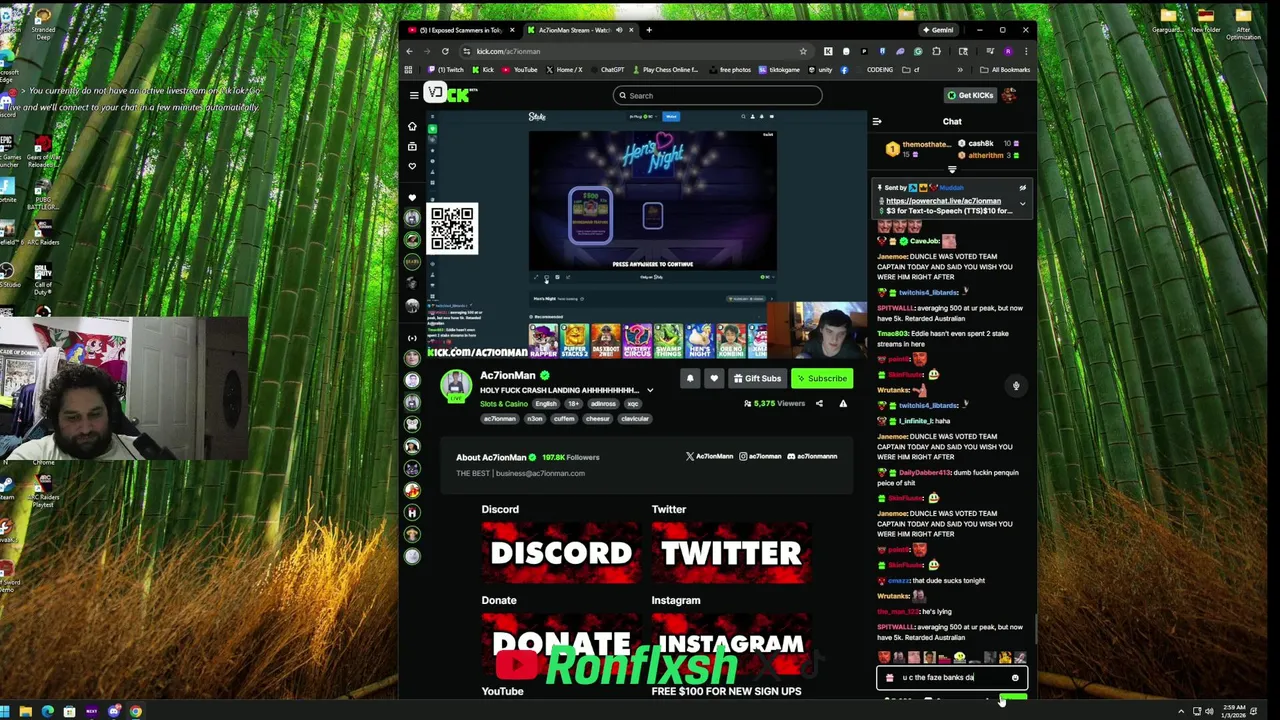Open the cf bookmarks folder

[x=912, y=70]
